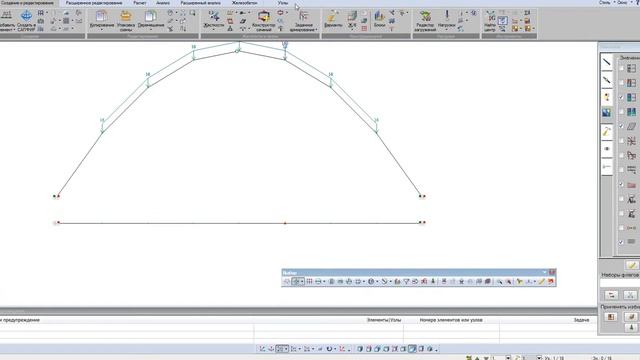This screenshot has height=360, width=640.
Task: Expand the Жесткости dropdown arrow
Action: (214, 30)
